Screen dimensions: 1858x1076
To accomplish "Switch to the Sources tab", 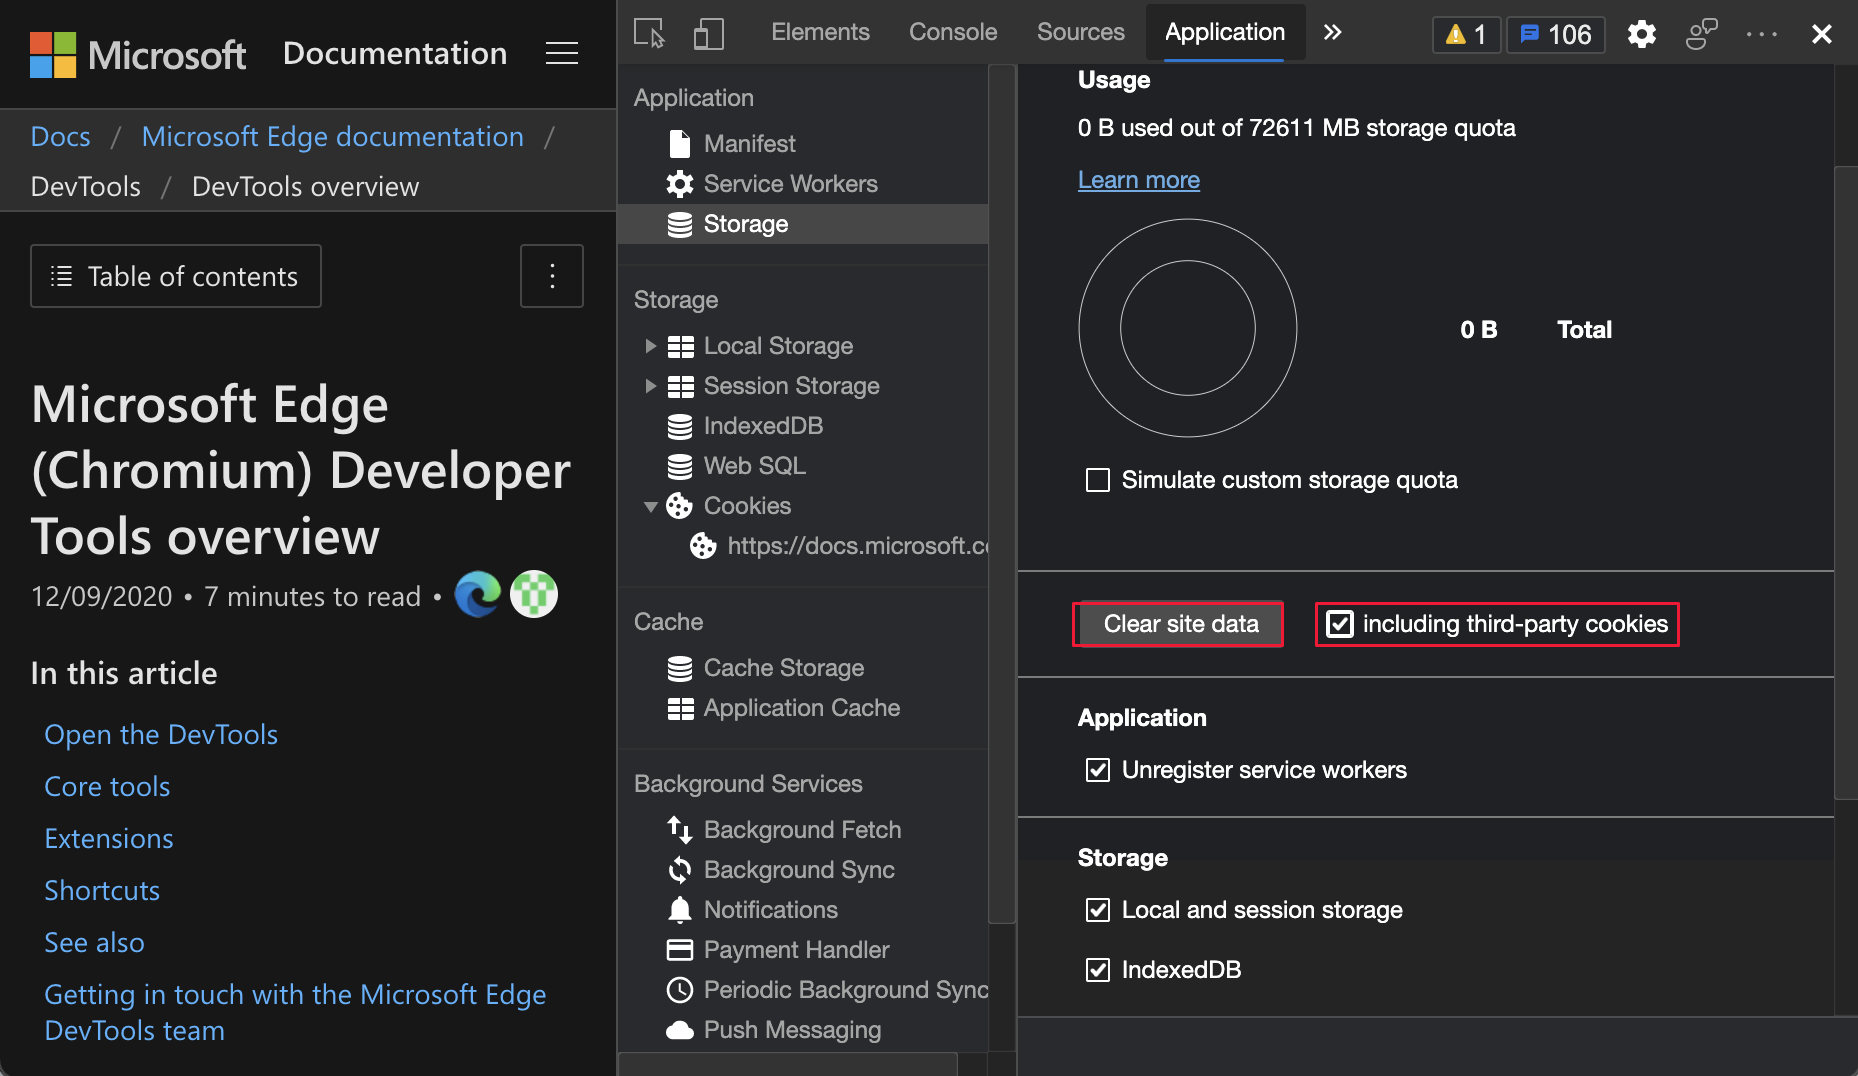I will [x=1080, y=32].
